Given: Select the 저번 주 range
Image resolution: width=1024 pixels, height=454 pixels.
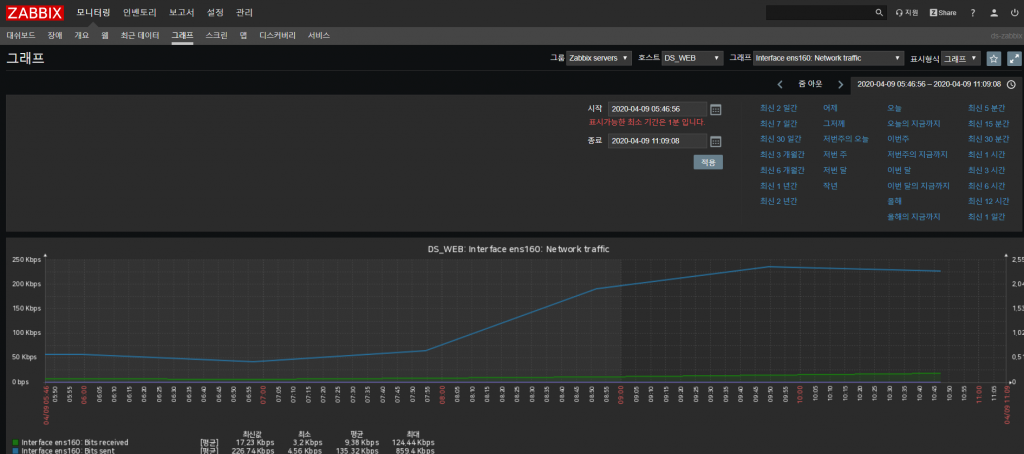Looking at the screenshot, I should coord(835,154).
